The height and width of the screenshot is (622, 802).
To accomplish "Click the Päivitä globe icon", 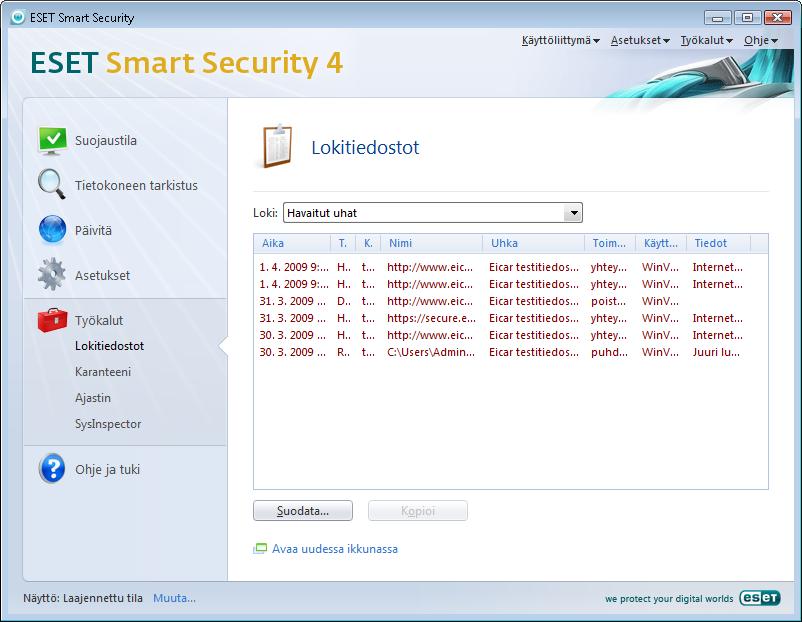I will (52, 230).
